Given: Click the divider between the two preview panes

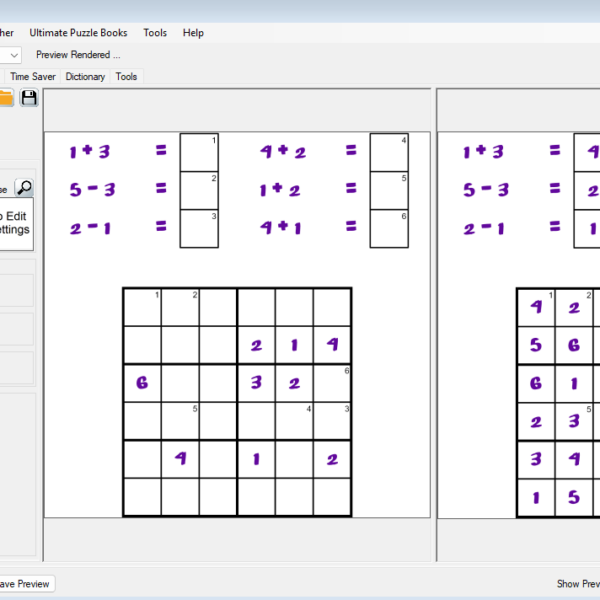Looking at the screenshot, I should pyautogui.click(x=434, y=320).
